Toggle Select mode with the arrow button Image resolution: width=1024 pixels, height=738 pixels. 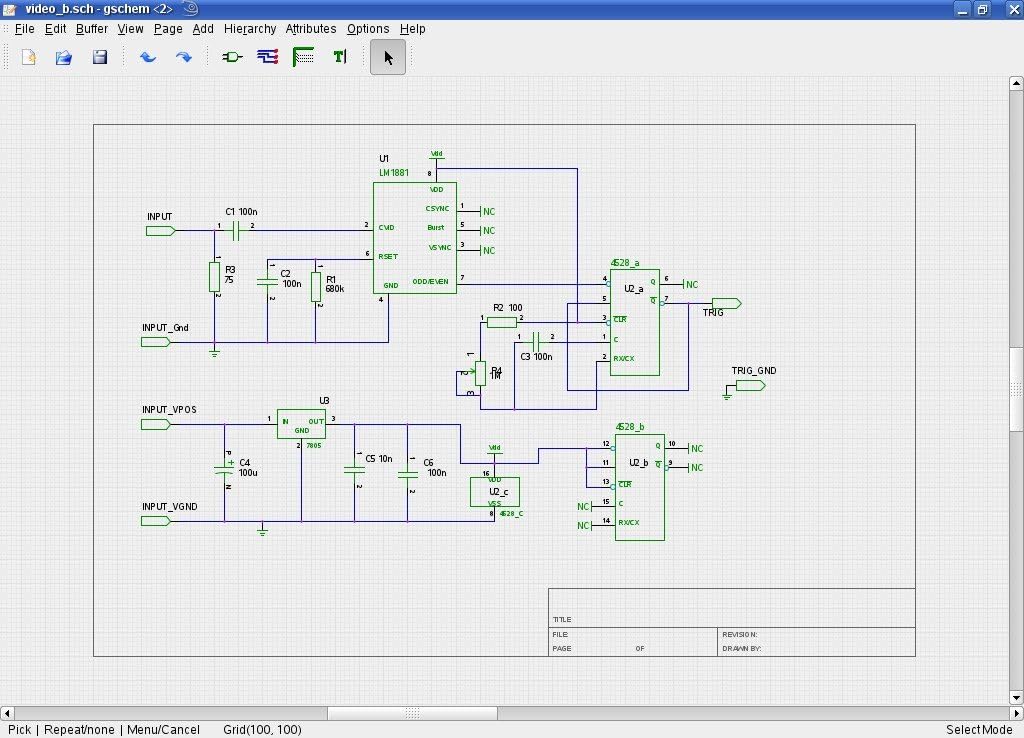(x=387, y=57)
